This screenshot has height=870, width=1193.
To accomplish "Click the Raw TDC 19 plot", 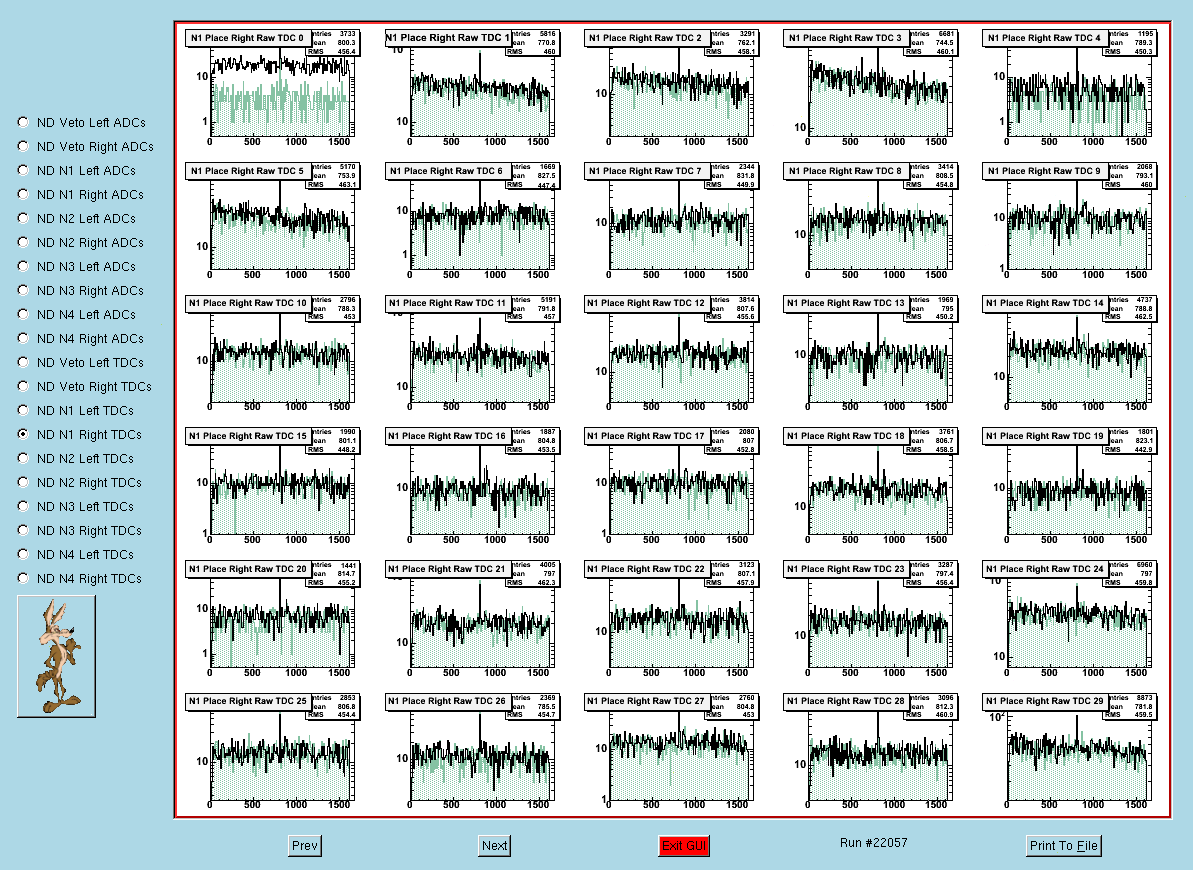I will [1068, 485].
